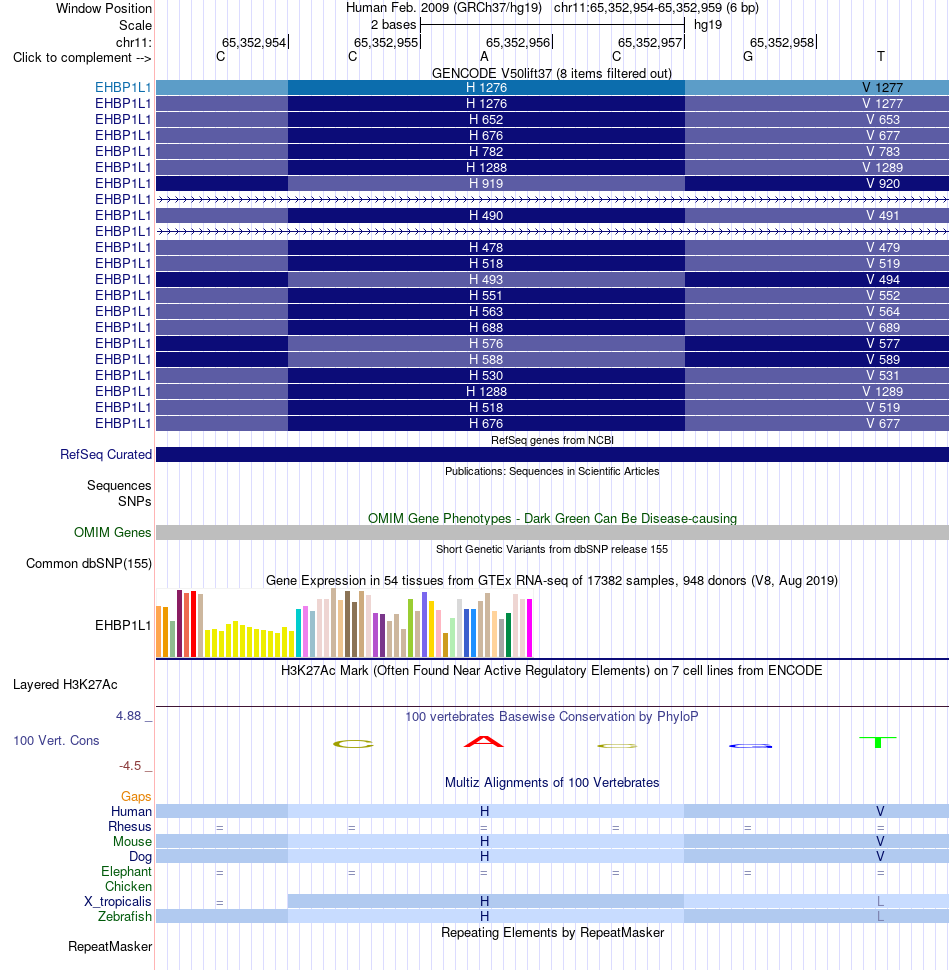The height and width of the screenshot is (970, 950).
Task: Select the T base in the sequence row
Action: tap(881, 57)
